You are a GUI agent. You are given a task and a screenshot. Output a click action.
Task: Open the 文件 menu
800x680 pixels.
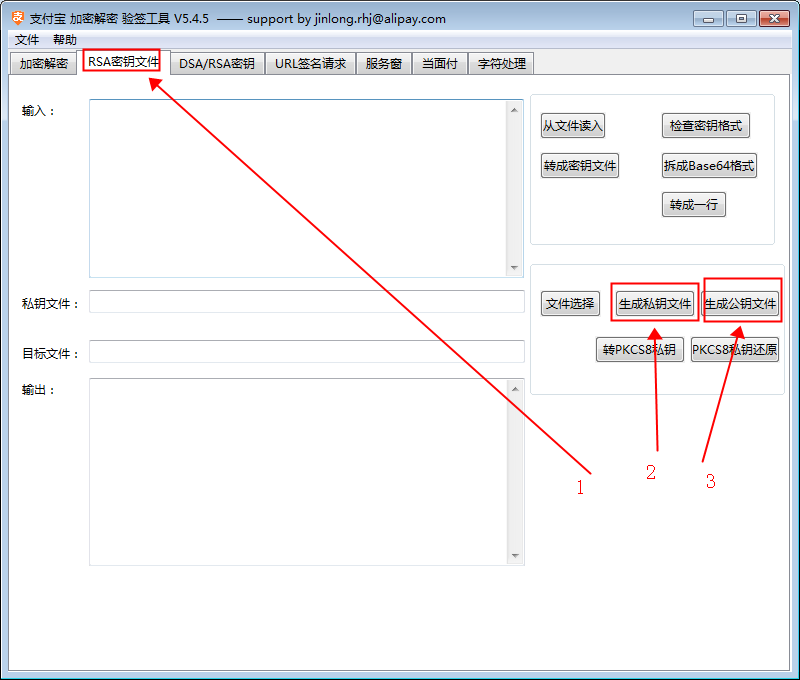(27, 40)
